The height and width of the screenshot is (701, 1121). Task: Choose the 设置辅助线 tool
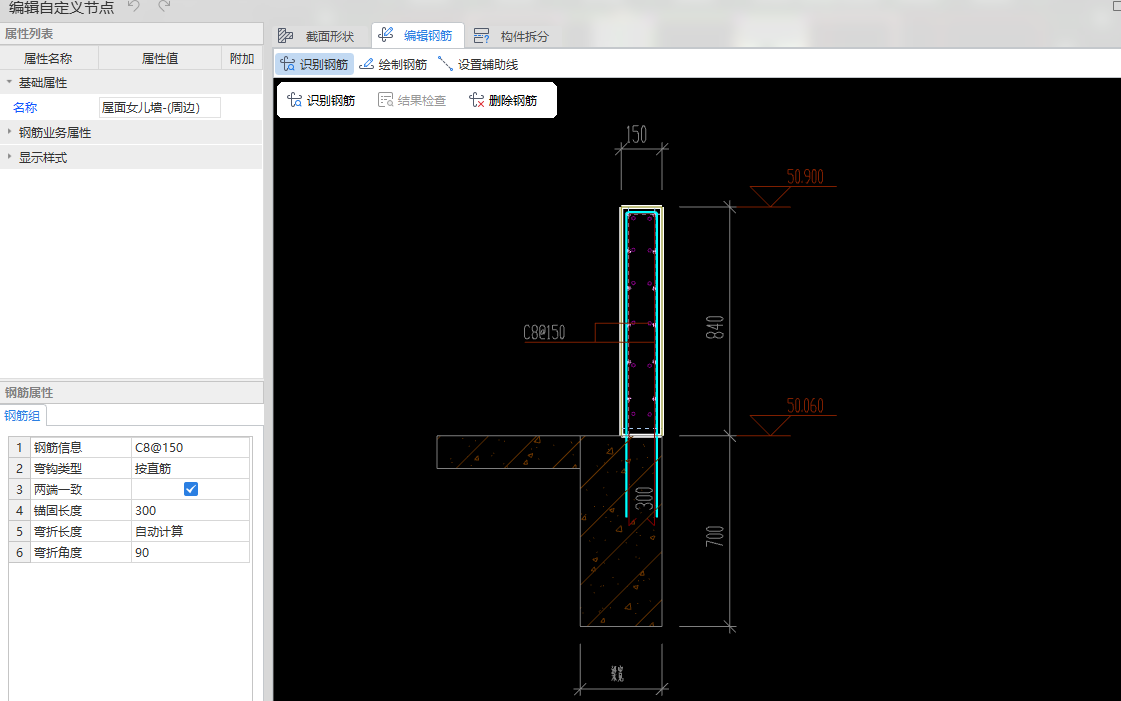(478, 64)
